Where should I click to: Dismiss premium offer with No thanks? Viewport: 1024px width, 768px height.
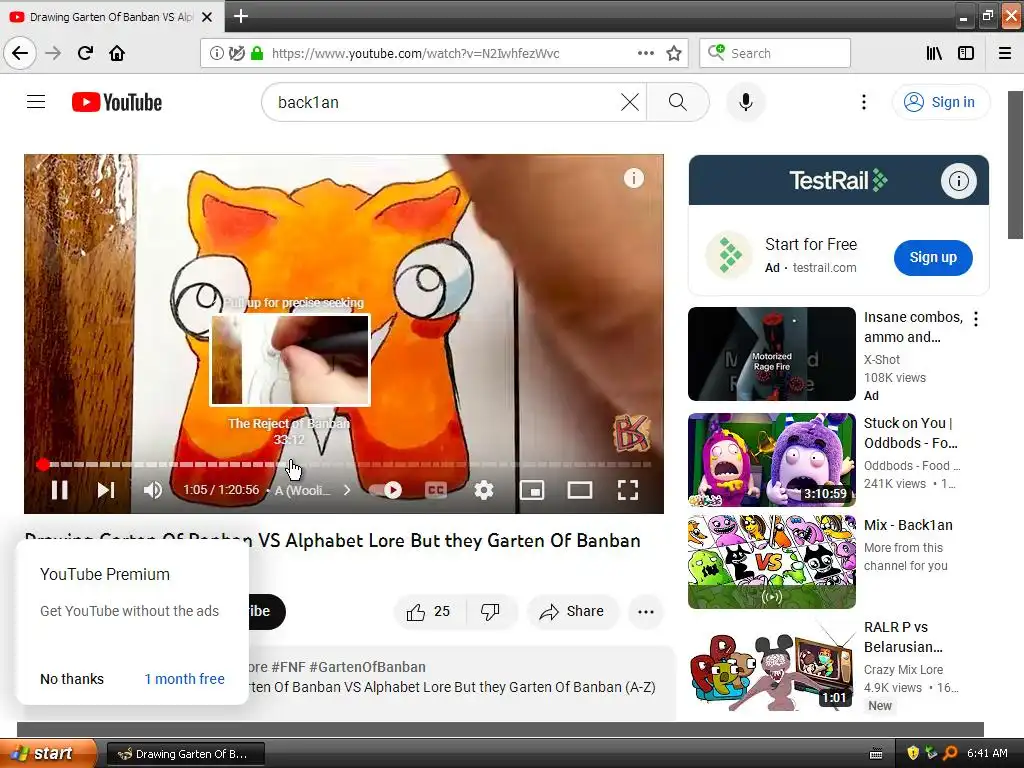tap(72, 679)
